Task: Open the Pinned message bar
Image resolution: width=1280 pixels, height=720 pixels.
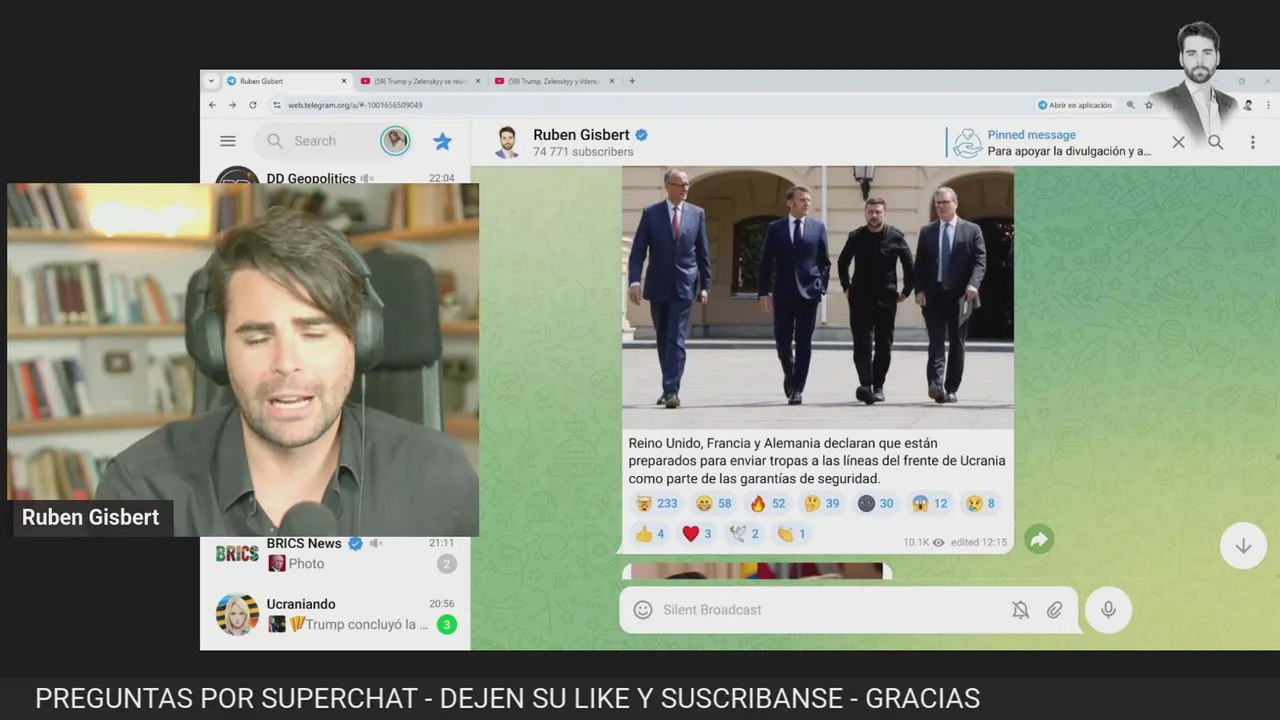Action: click(1050, 142)
